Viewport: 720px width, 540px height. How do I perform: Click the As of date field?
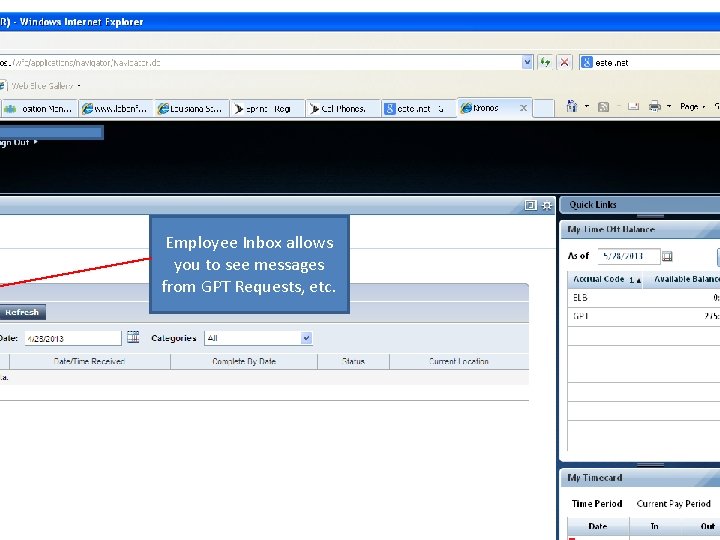point(629,256)
